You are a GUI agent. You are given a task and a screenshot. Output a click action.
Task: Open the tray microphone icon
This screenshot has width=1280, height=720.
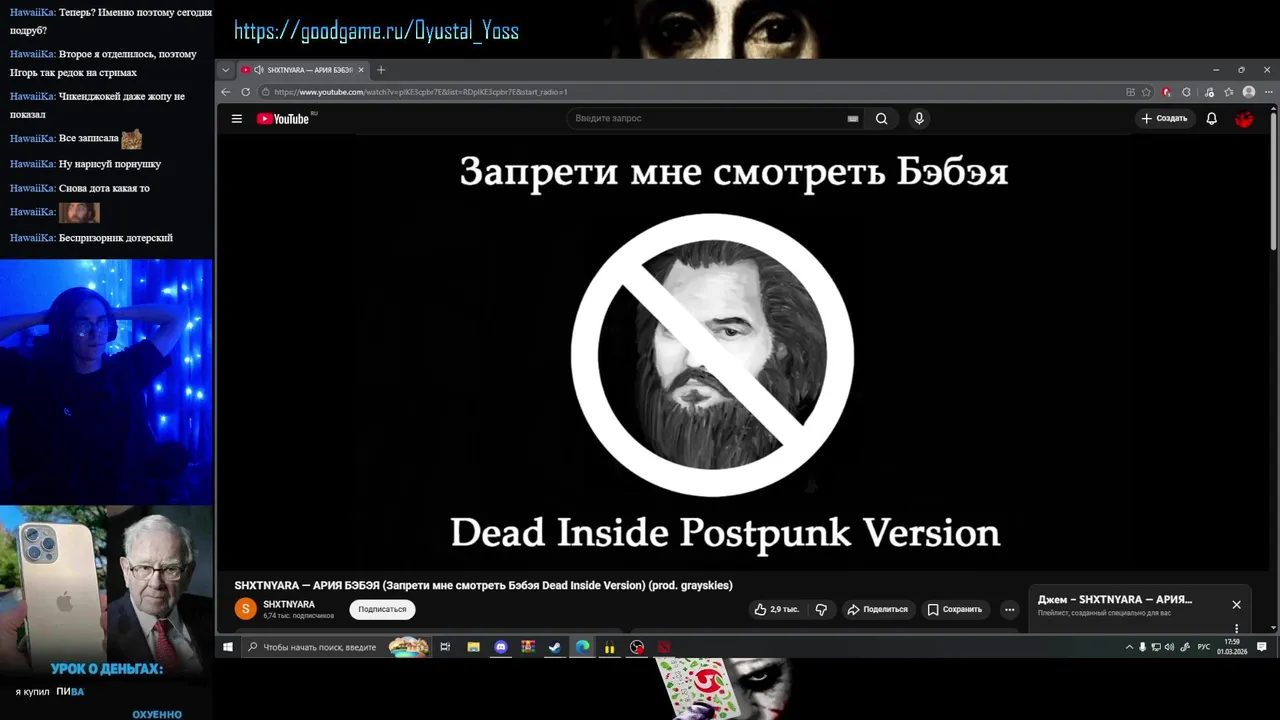(x=1143, y=647)
